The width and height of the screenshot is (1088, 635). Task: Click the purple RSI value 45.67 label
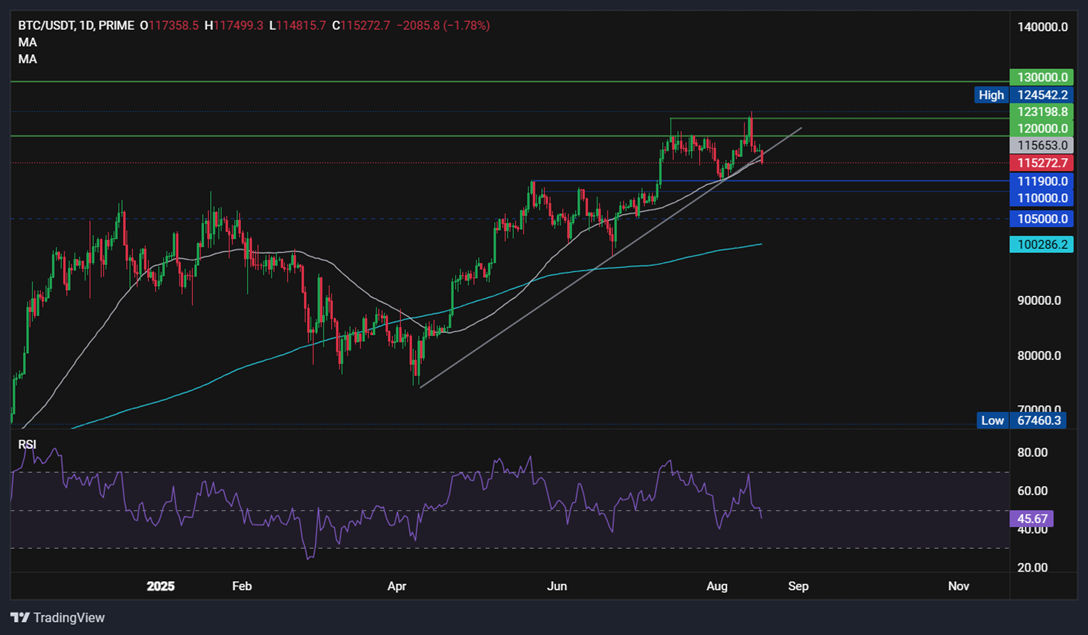click(1031, 518)
